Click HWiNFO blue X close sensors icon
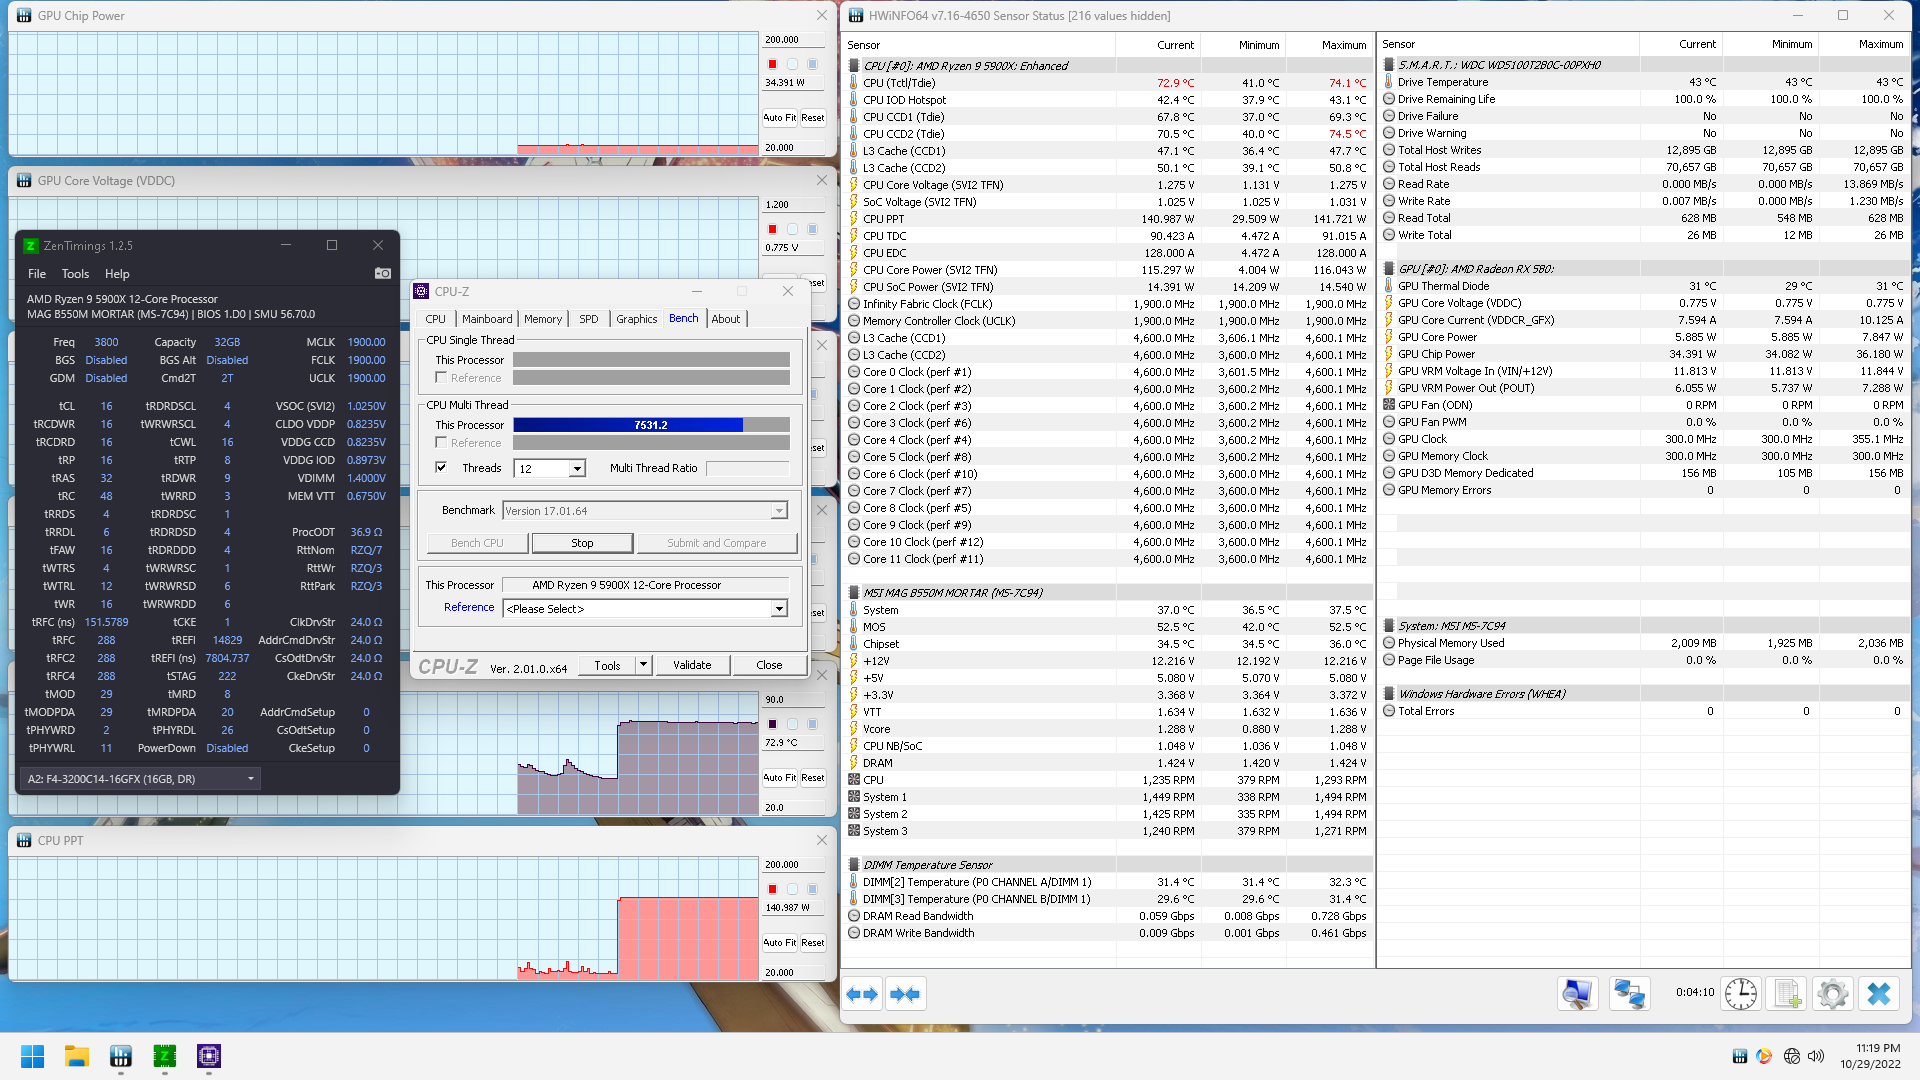 tap(1879, 994)
